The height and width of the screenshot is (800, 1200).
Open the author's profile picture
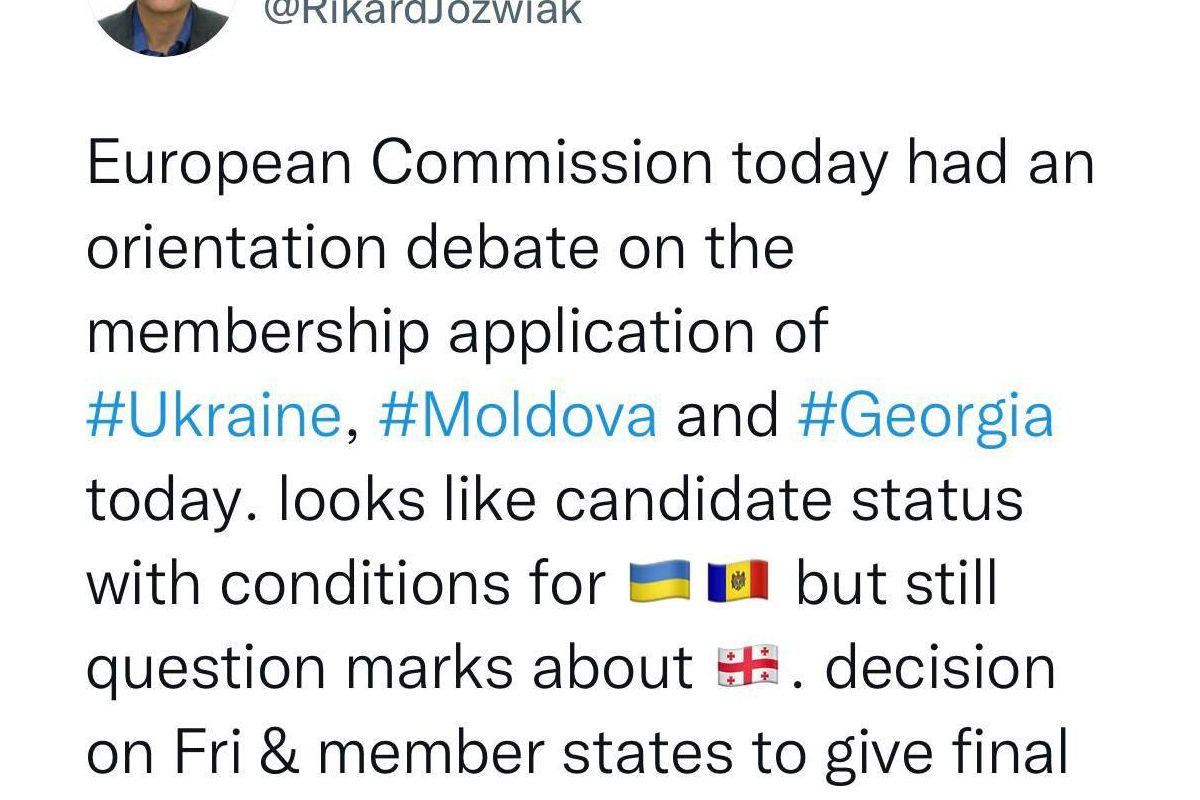[163, 20]
